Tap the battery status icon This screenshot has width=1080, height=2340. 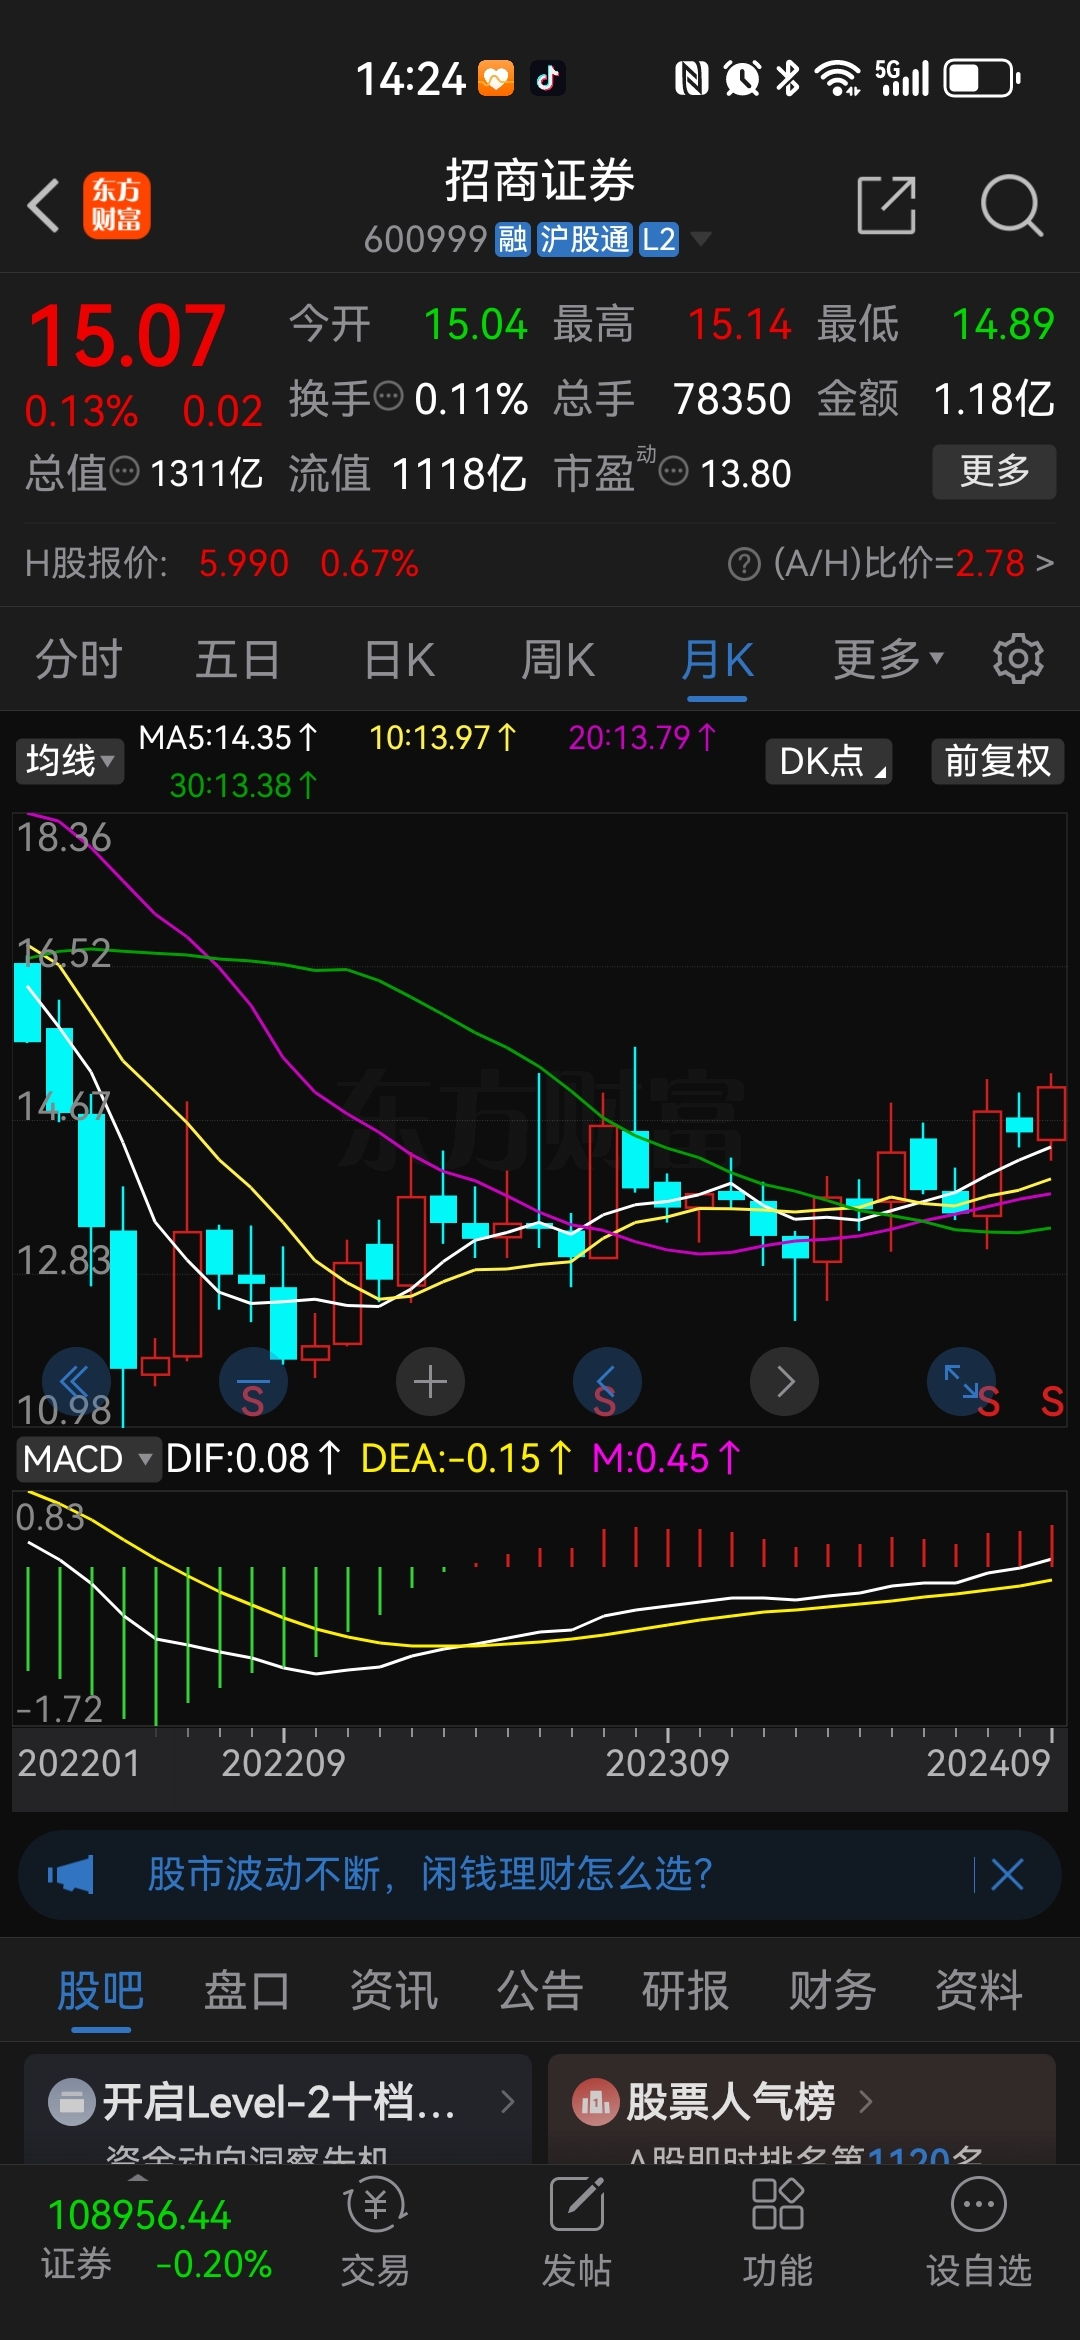click(981, 78)
